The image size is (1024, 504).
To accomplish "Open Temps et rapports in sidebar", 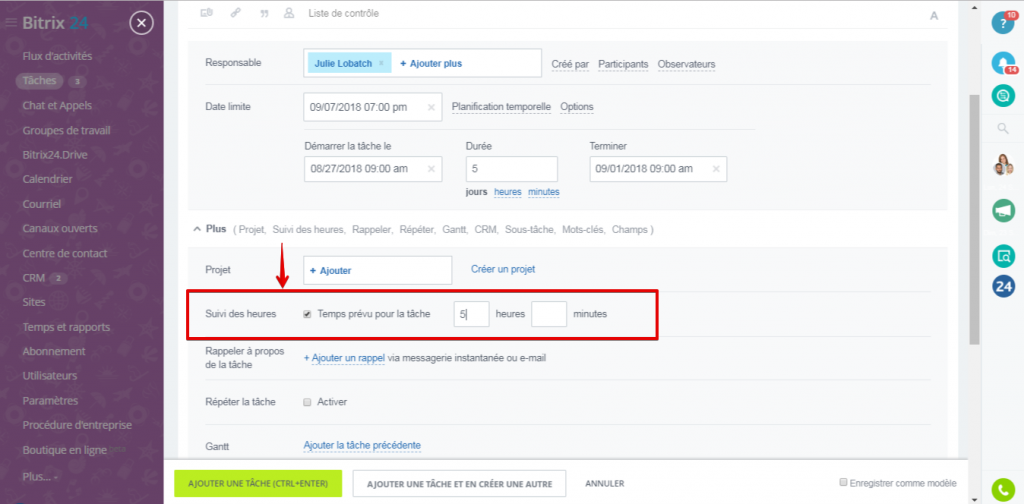I will [x=66, y=327].
